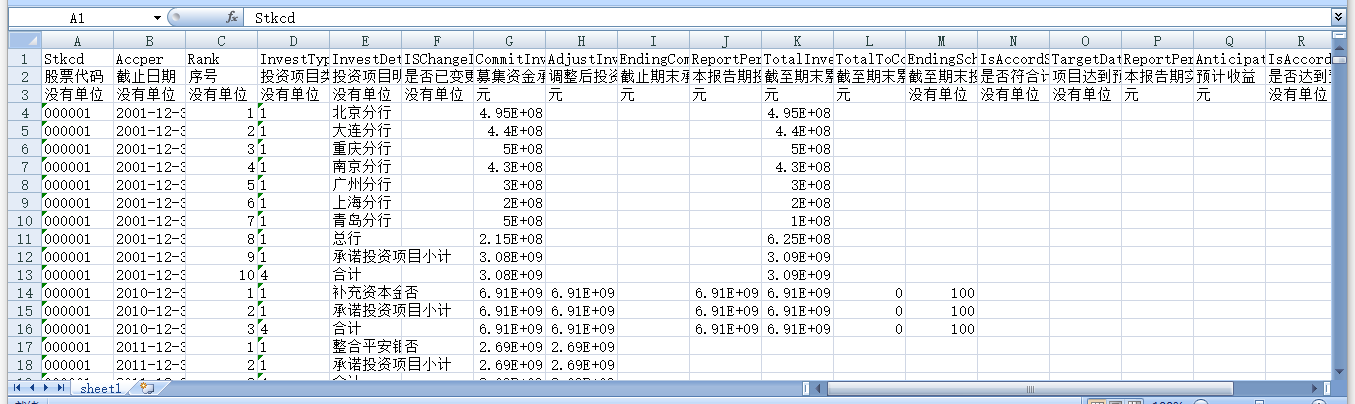Select cell C2 labeled 序号
The height and width of the screenshot is (404, 1355).
coord(221,77)
